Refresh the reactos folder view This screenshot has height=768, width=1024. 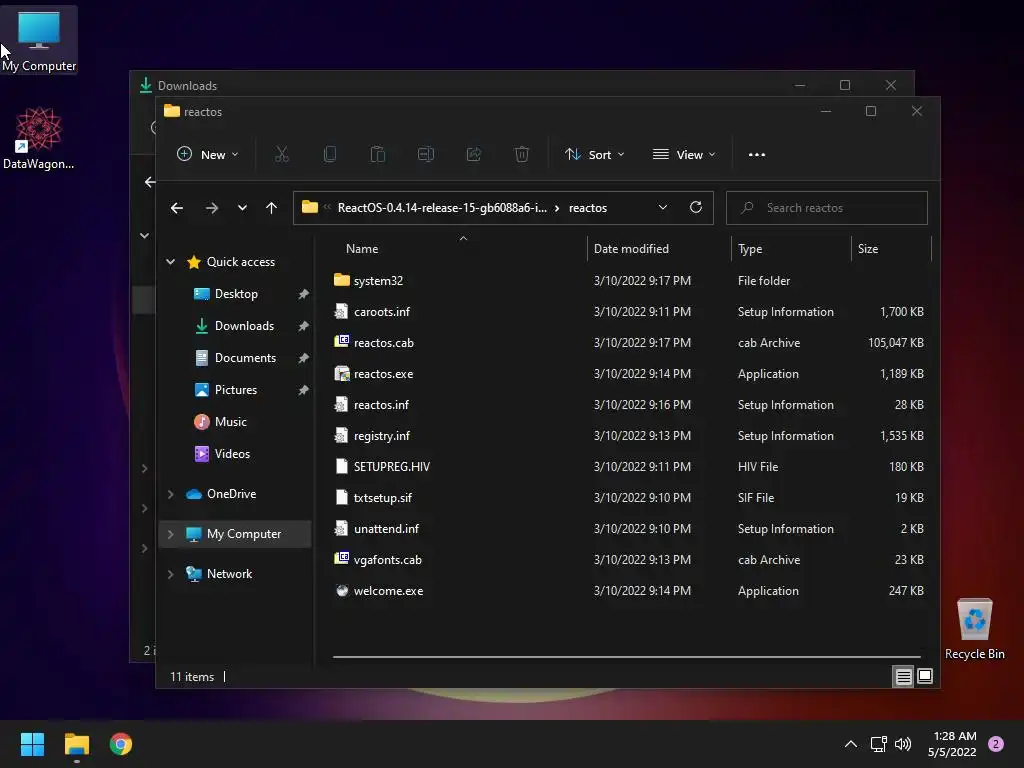tap(696, 208)
